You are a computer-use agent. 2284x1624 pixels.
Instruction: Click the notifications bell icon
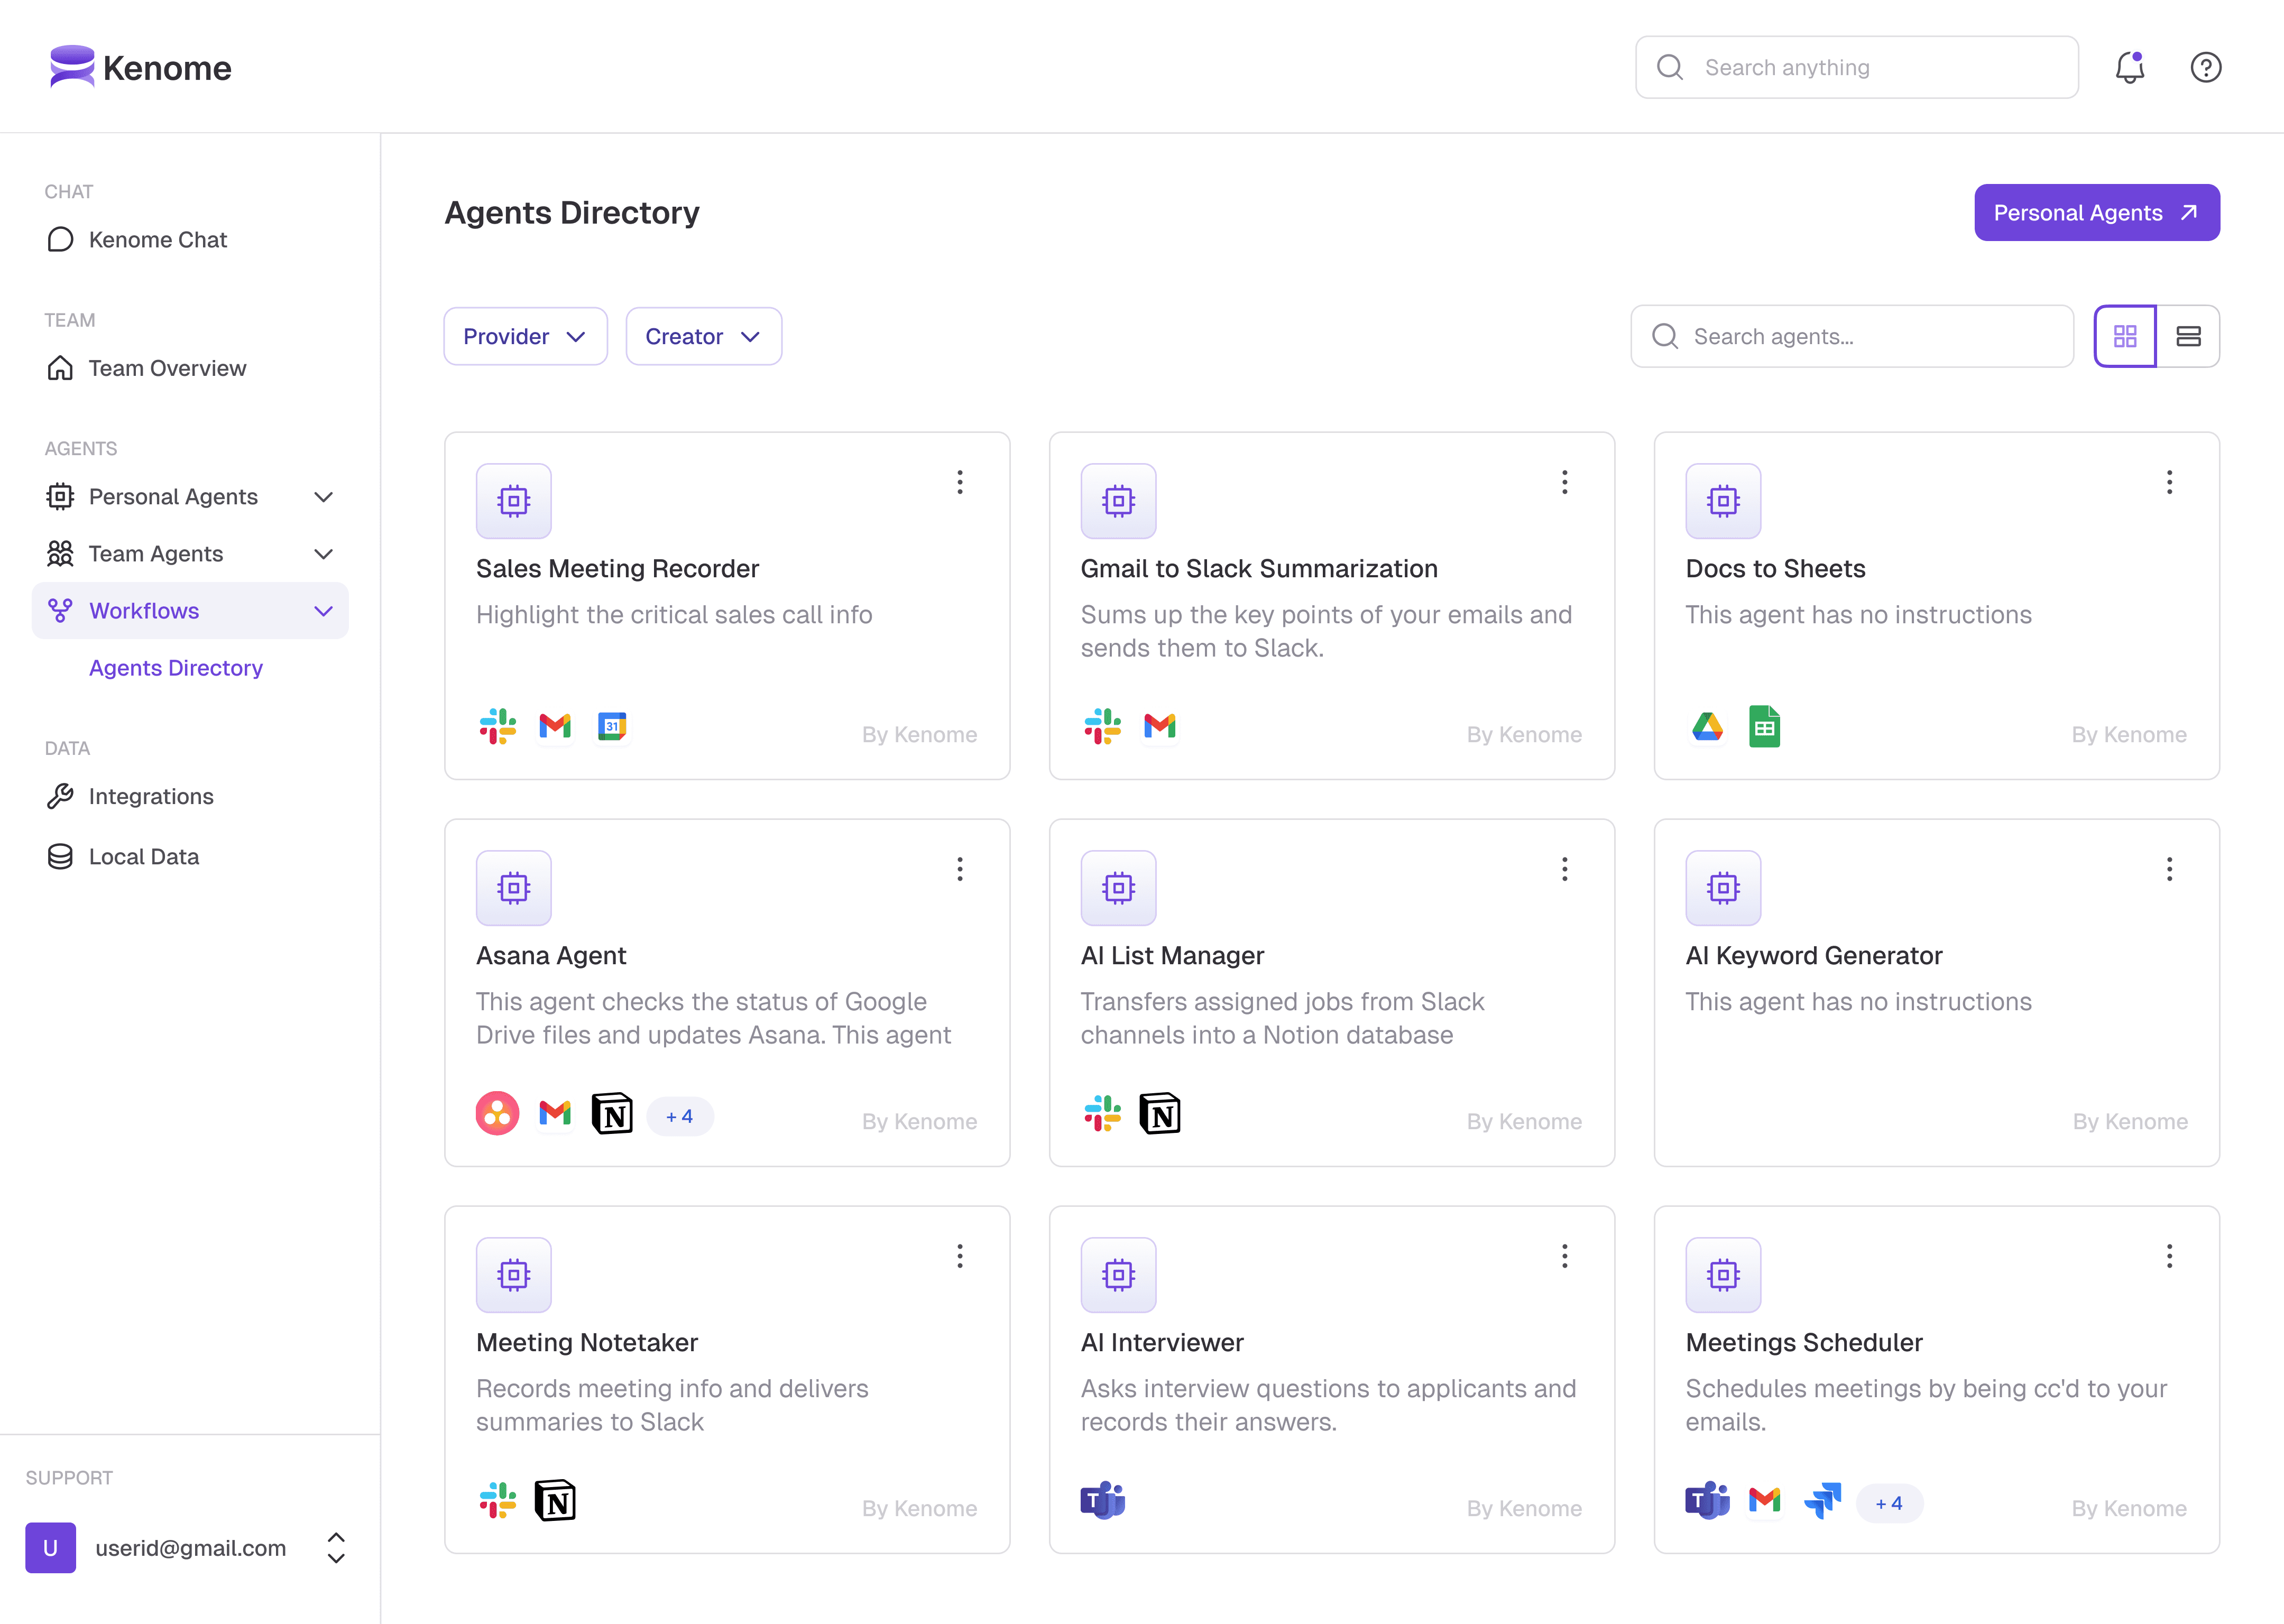coord(2129,67)
